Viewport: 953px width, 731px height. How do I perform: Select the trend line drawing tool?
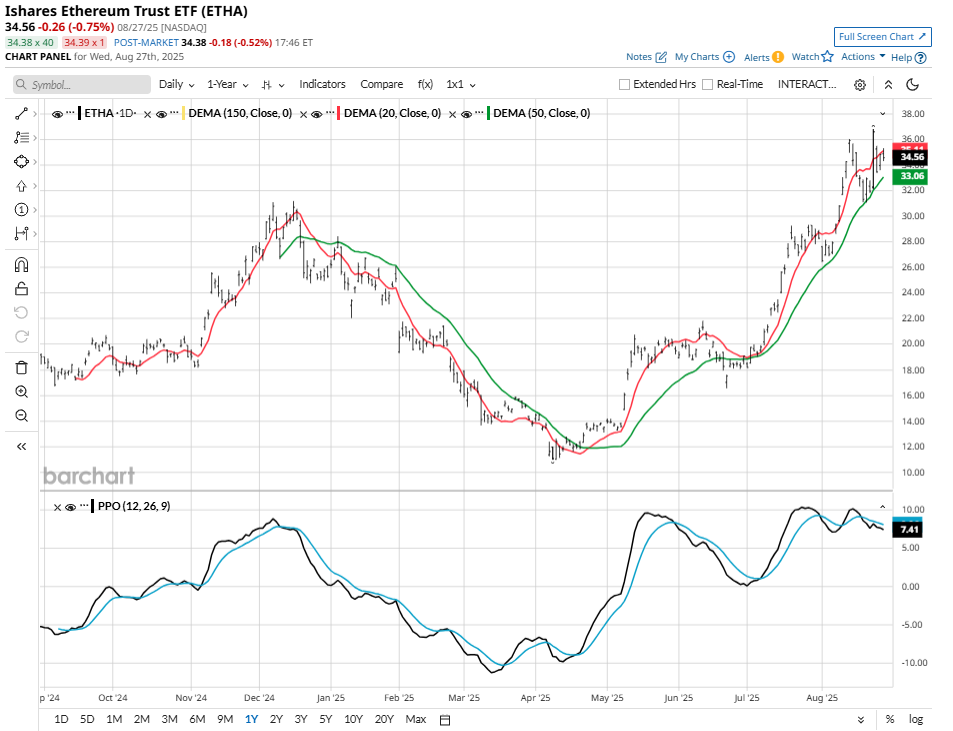[21, 114]
